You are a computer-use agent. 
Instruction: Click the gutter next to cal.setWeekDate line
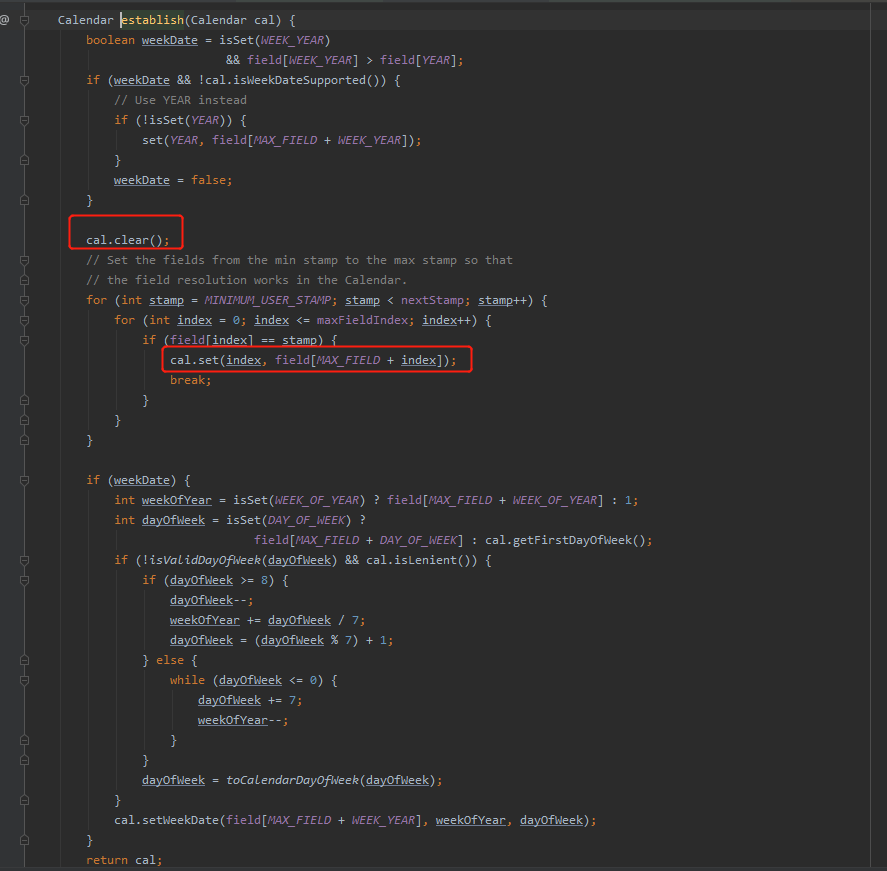click(8, 819)
